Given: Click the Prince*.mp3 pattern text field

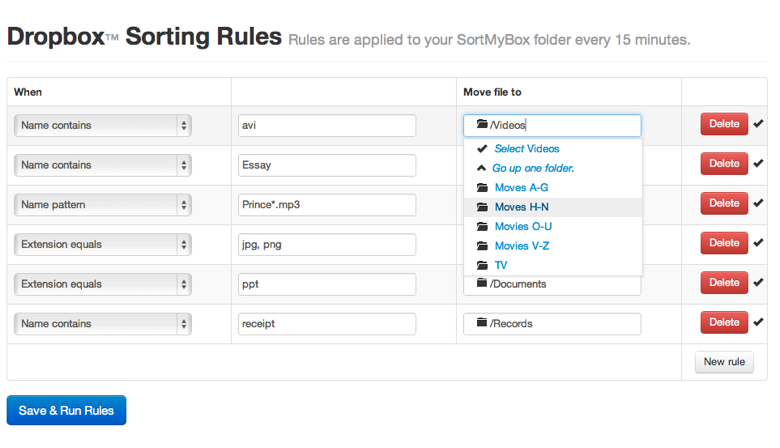Looking at the screenshot, I should coord(327,204).
